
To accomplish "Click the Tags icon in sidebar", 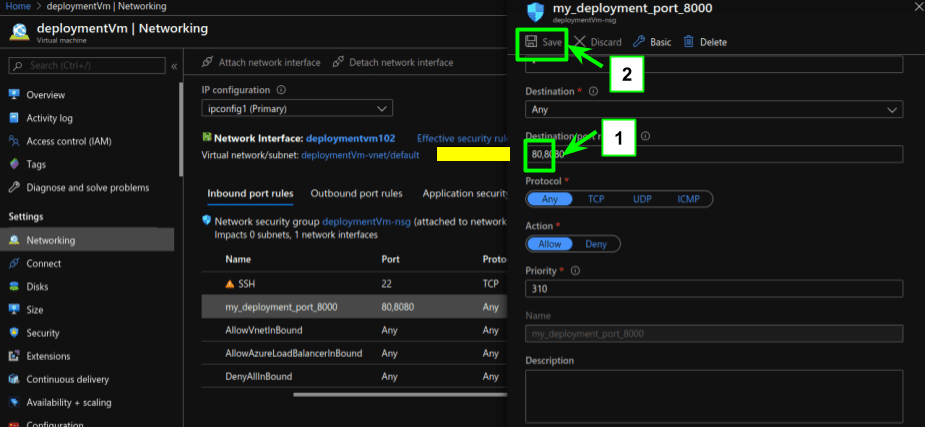I will [x=15, y=165].
